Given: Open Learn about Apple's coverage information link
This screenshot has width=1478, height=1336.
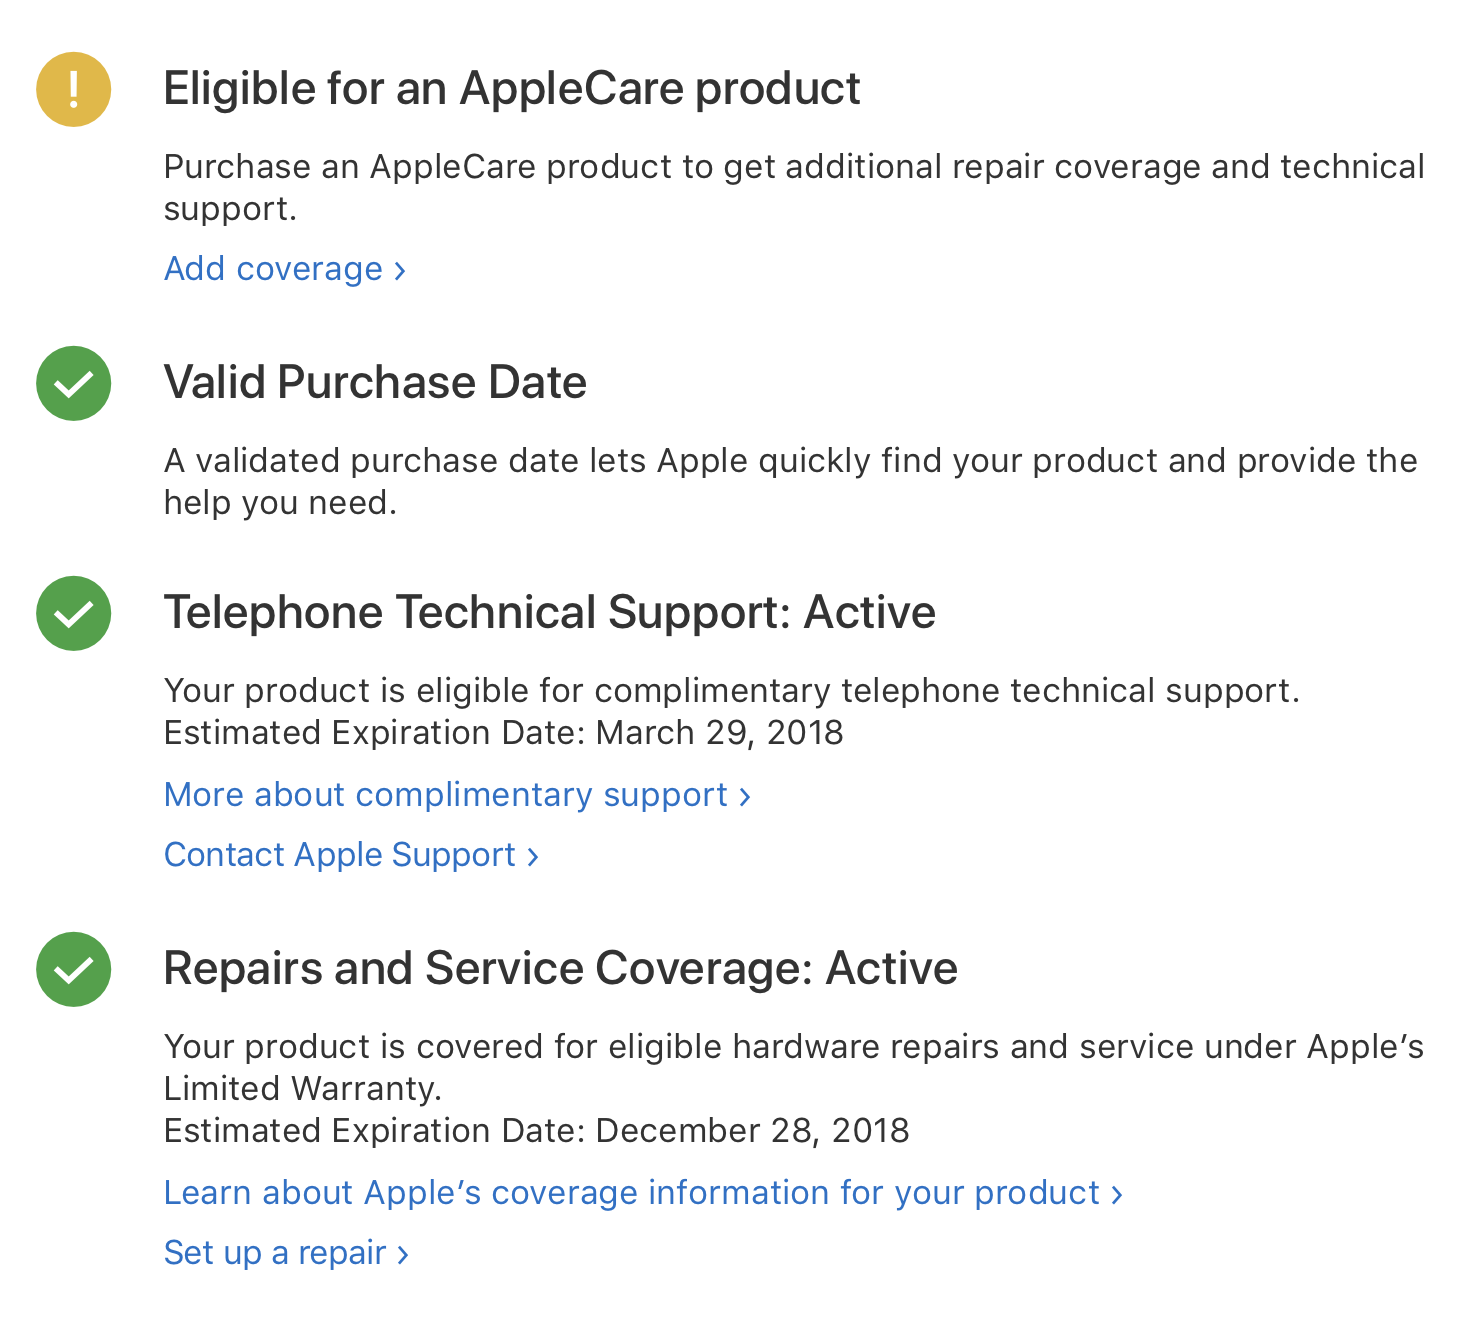Looking at the screenshot, I should pos(643,1193).
